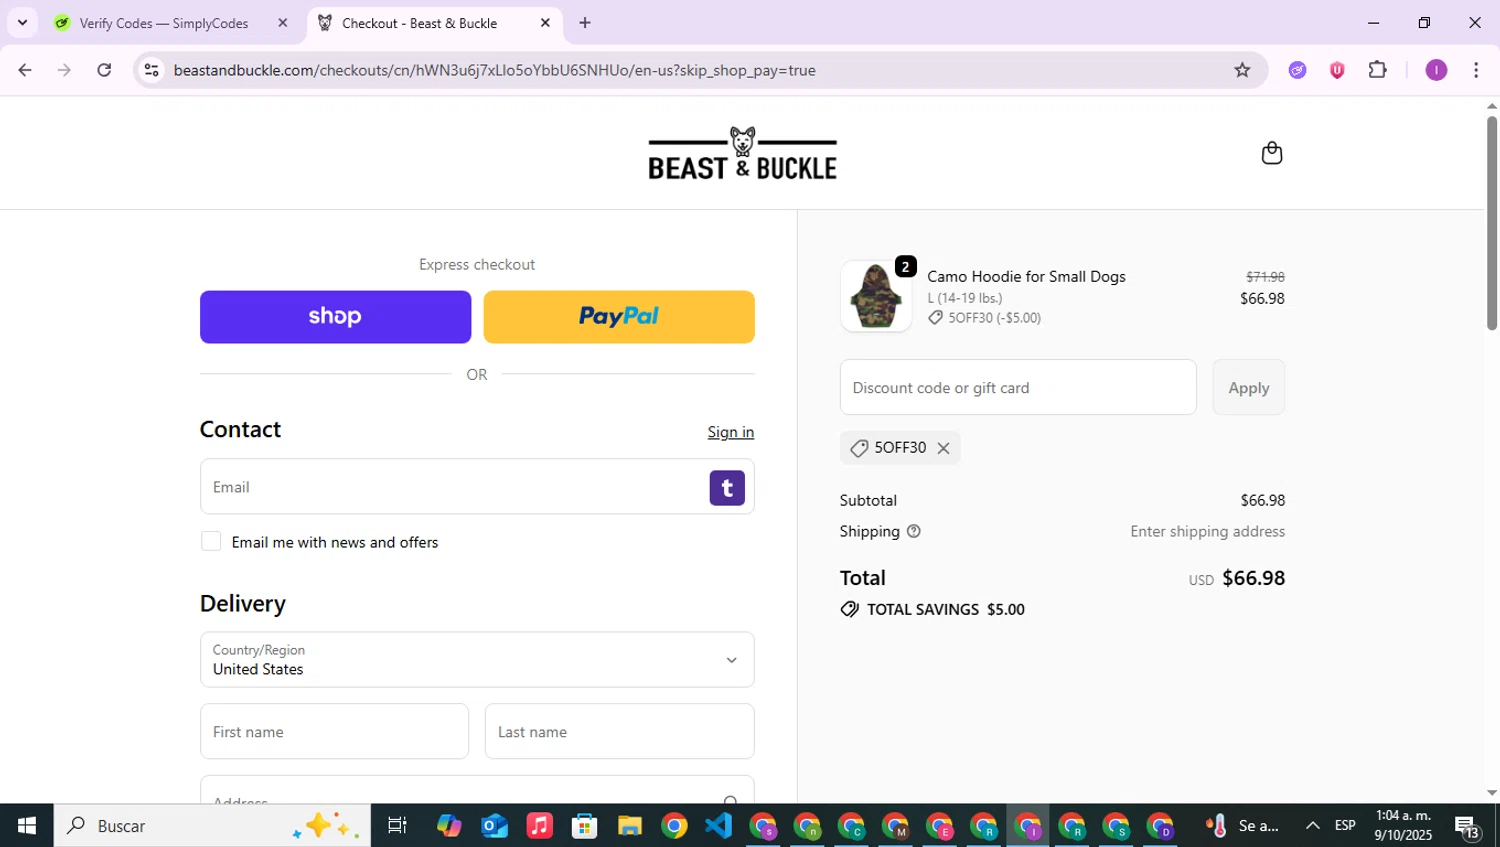Screen dimensions: 1500x847
Task: Click the First name field
Action: pos(334,731)
